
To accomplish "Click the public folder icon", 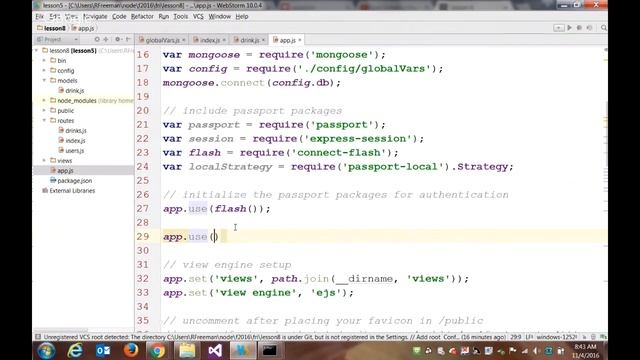I will tap(53, 110).
